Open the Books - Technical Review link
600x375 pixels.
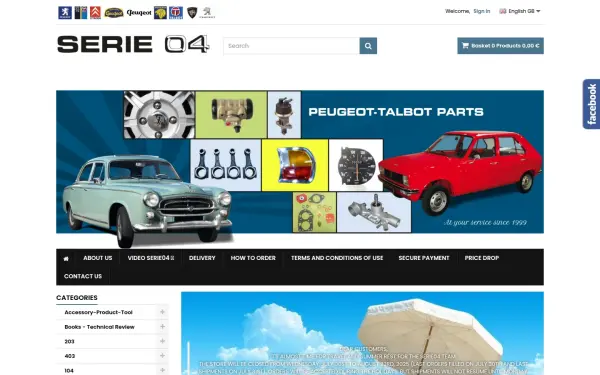click(99, 327)
